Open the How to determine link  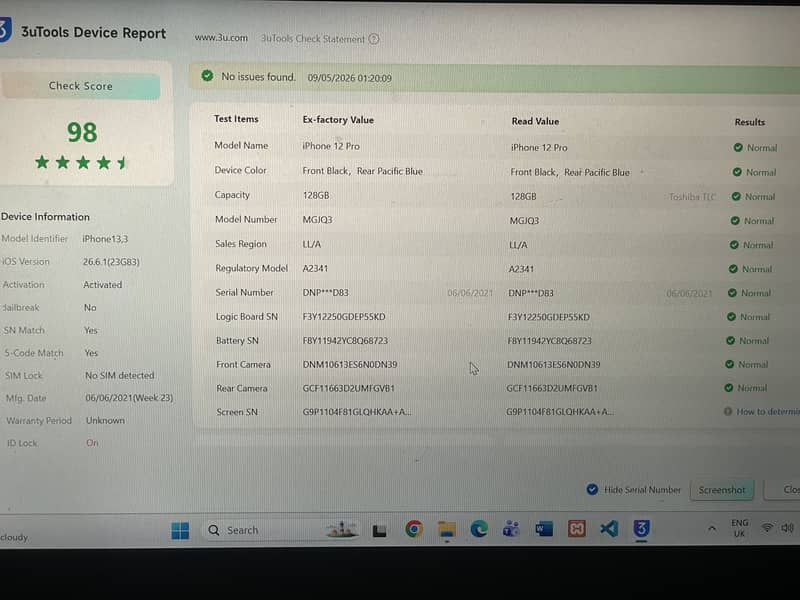tap(767, 411)
